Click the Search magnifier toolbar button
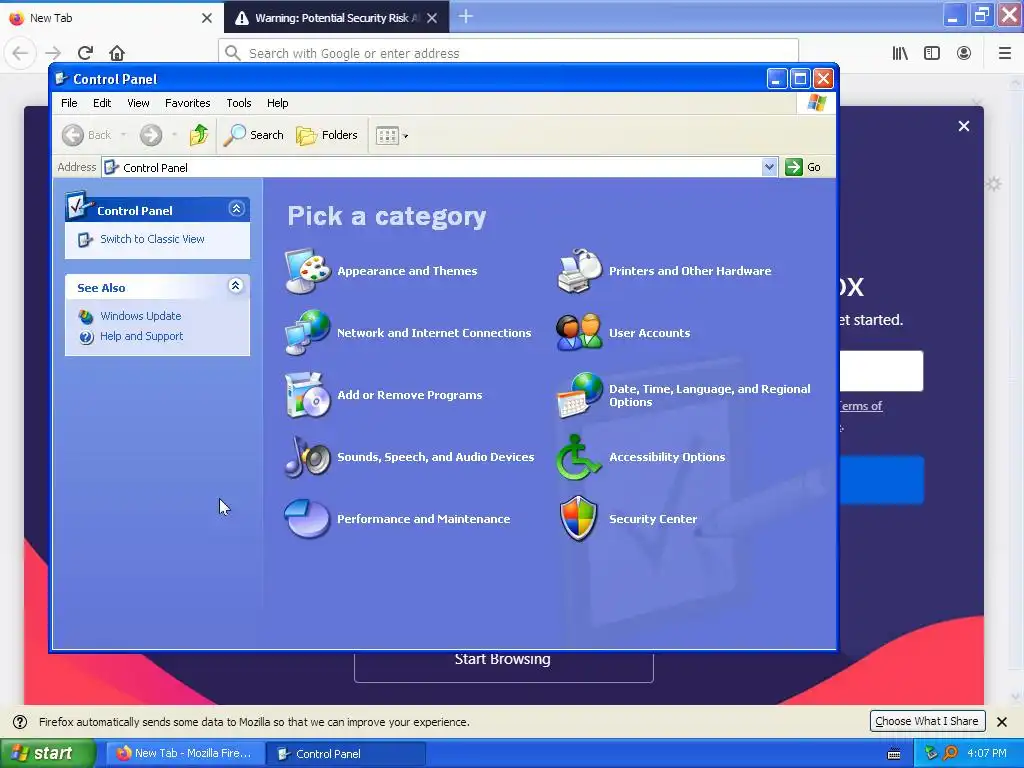Image resolution: width=1024 pixels, height=768 pixels. click(254, 135)
